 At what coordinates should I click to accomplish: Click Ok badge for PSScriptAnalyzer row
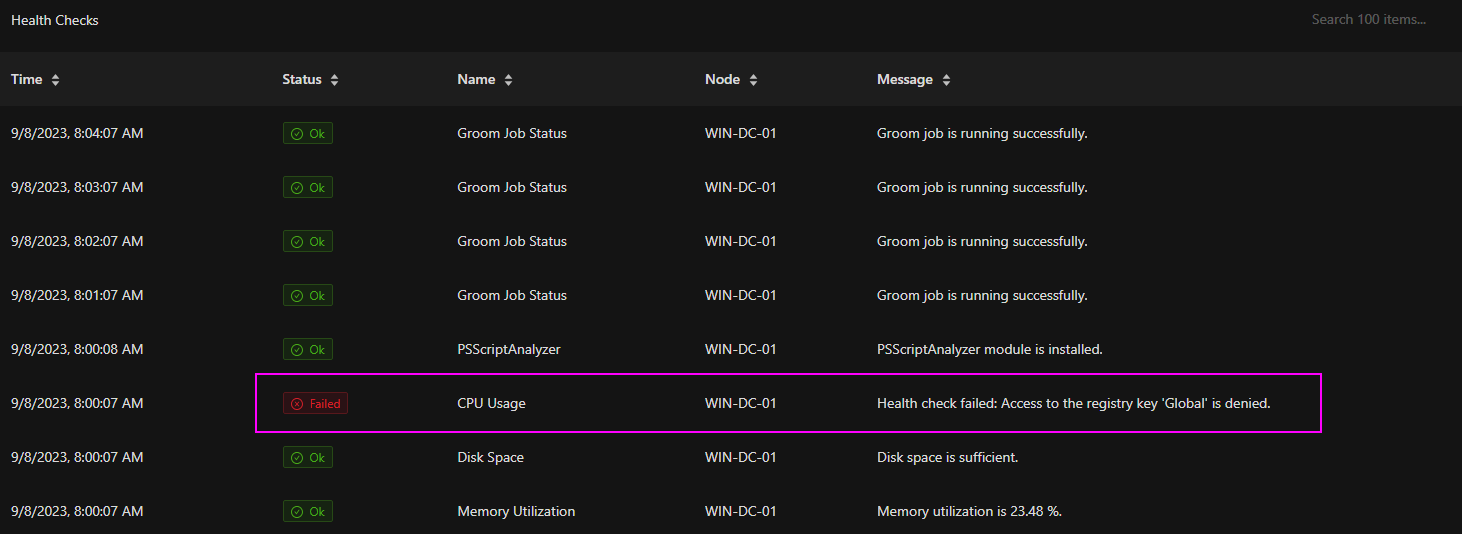tap(308, 350)
